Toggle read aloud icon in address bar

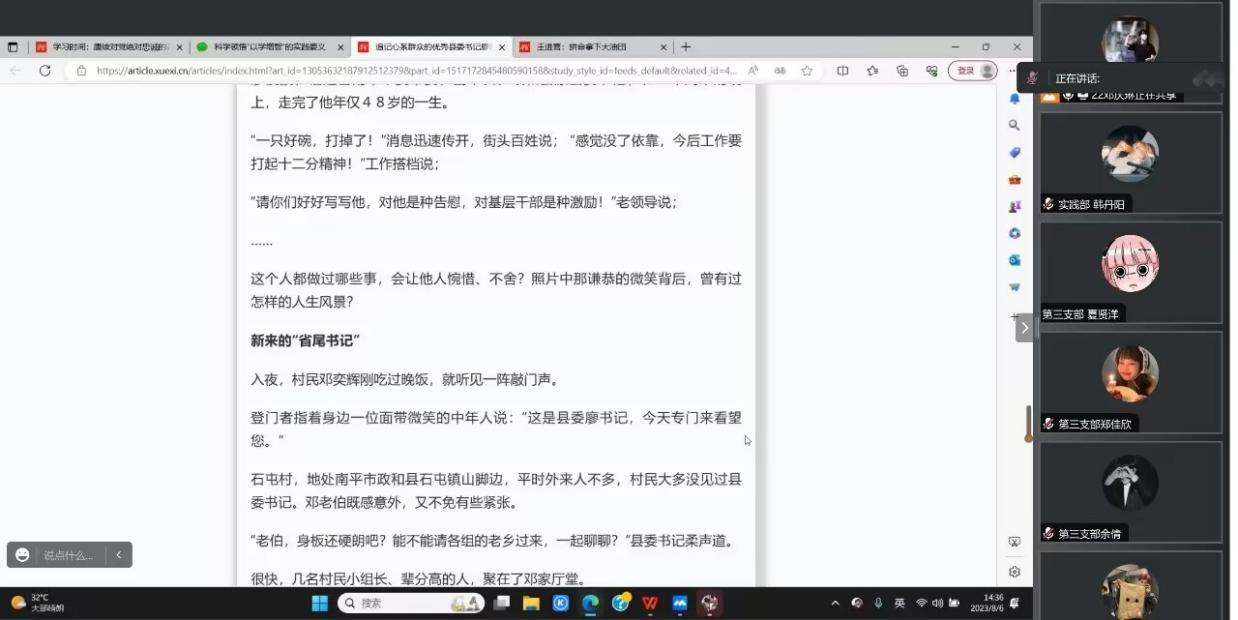(x=753, y=71)
